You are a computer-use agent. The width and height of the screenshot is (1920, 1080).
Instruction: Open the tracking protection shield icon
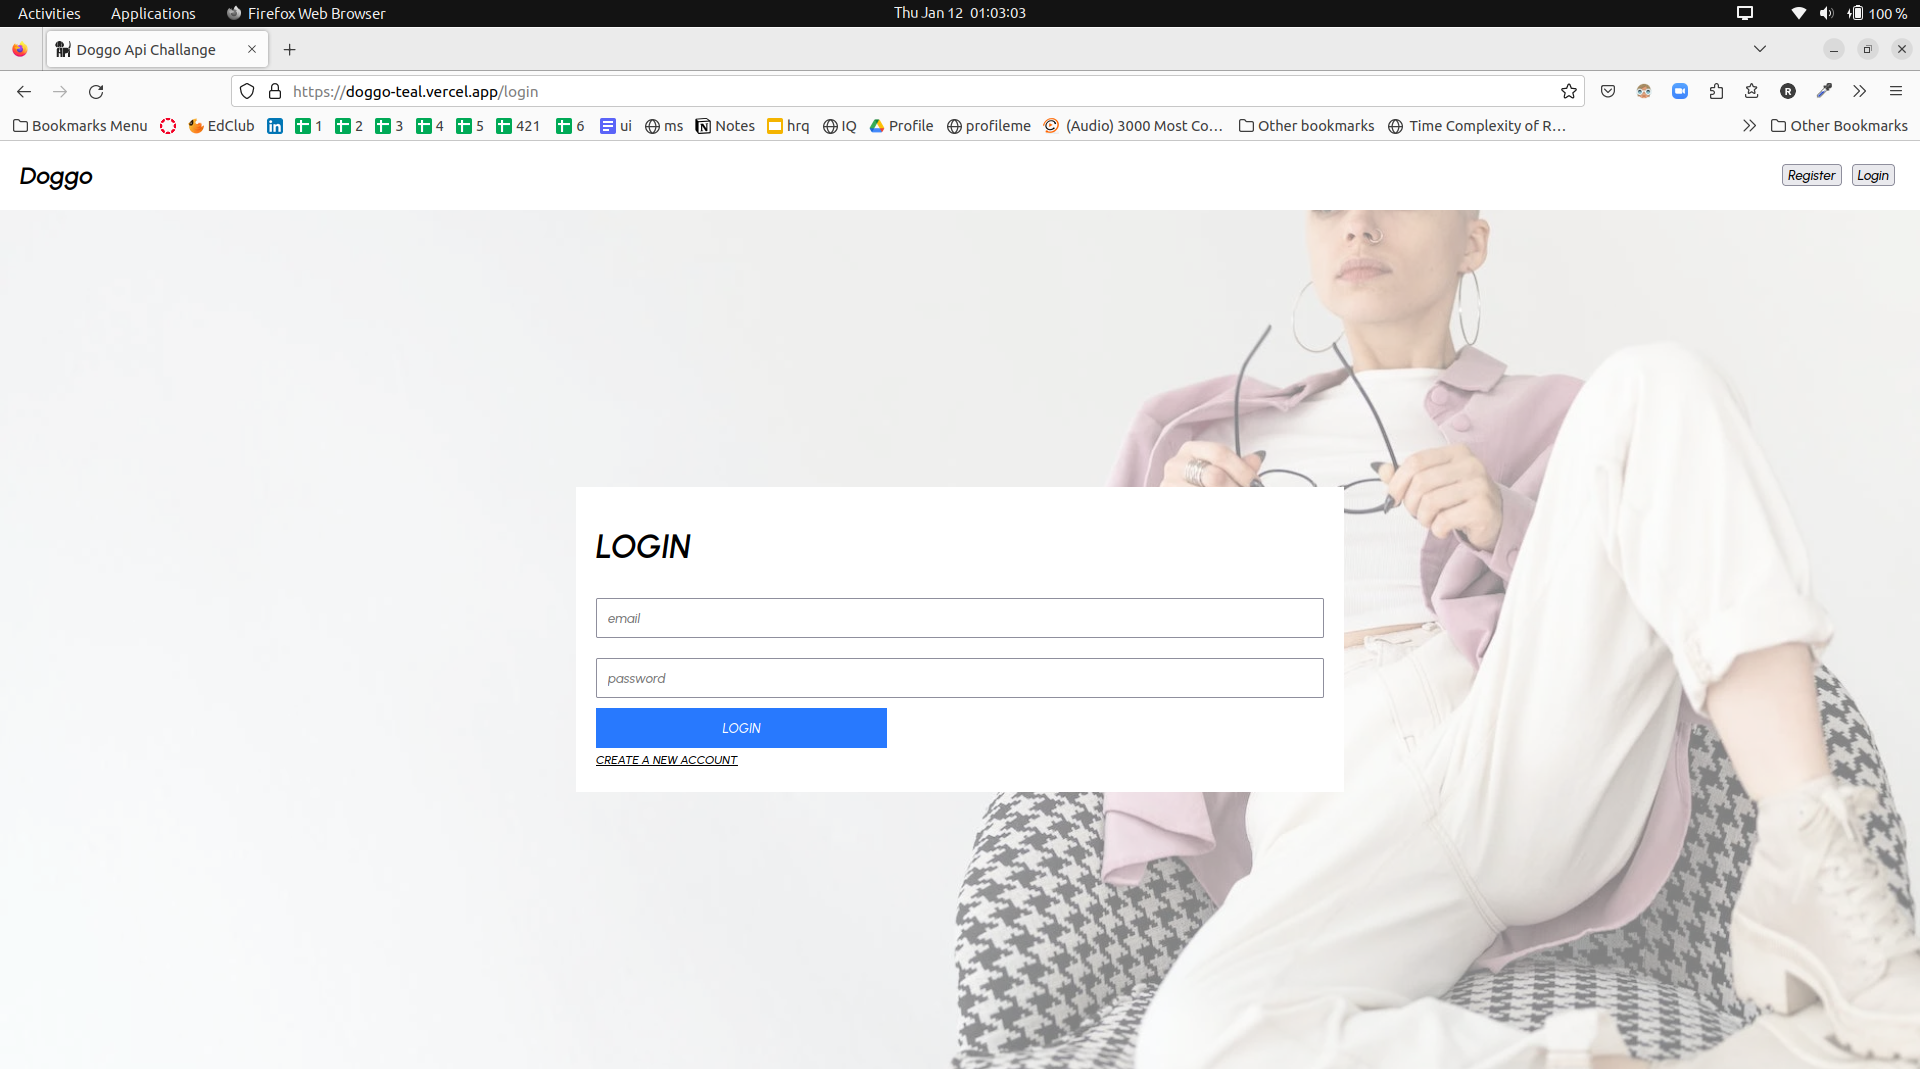coord(247,91)
